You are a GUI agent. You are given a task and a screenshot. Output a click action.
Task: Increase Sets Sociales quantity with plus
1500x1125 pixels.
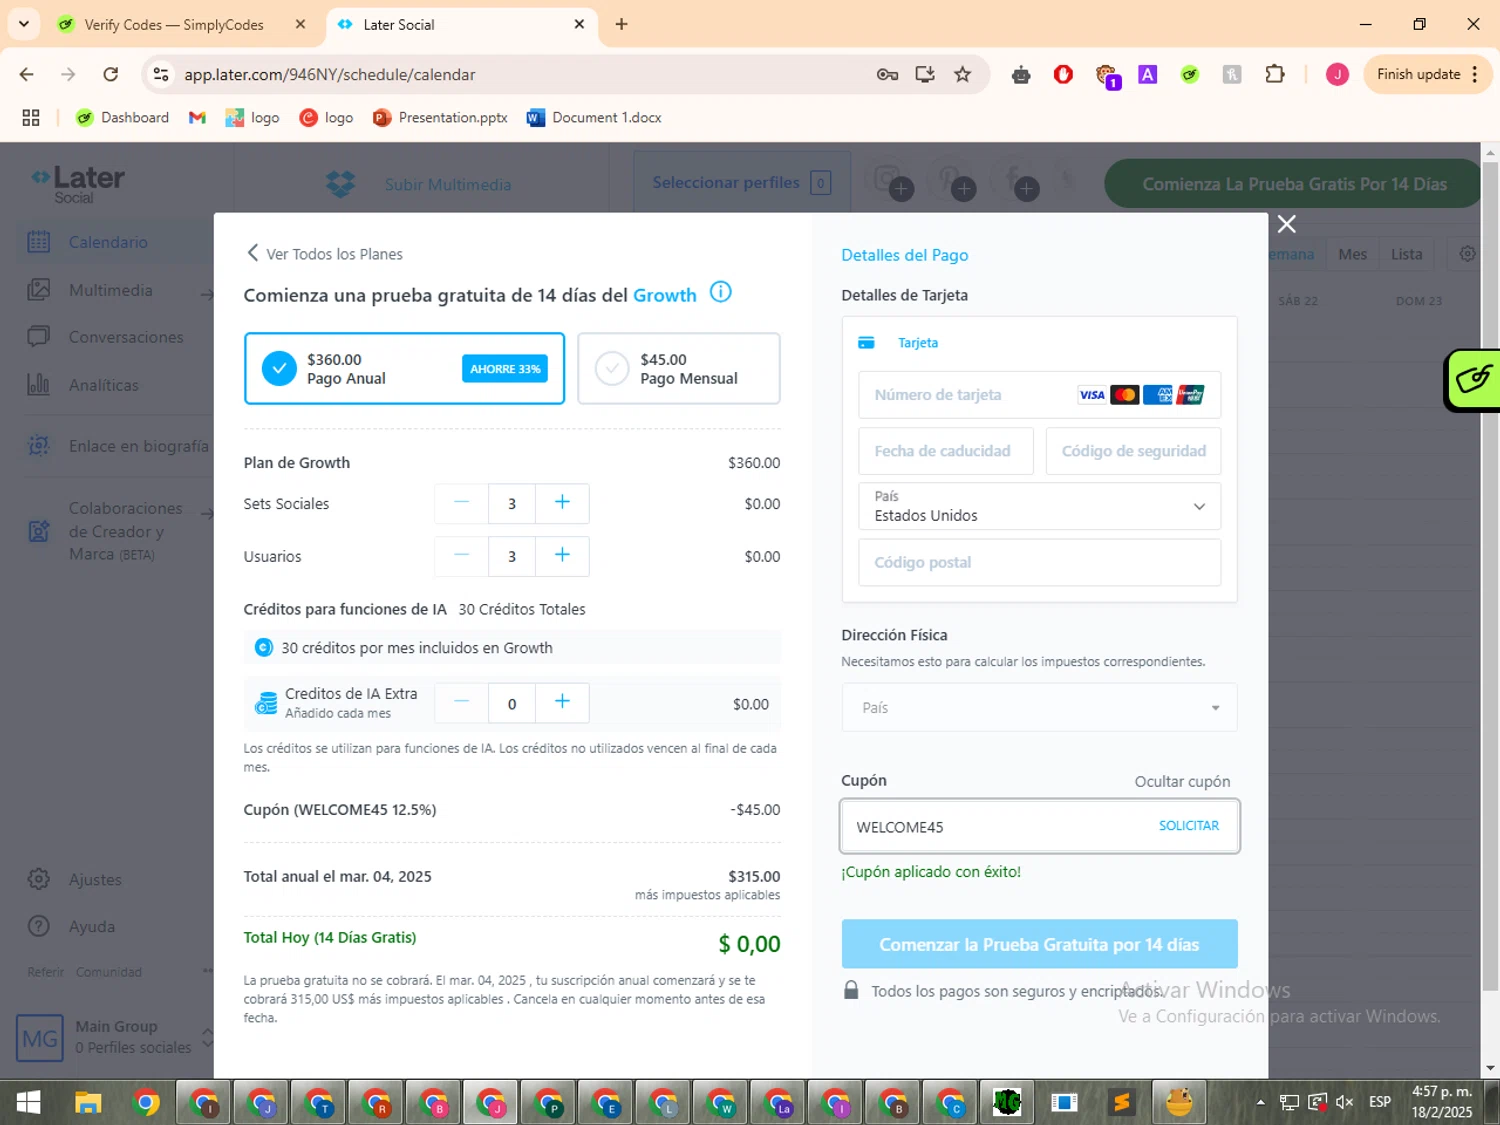tap(562, 503)
